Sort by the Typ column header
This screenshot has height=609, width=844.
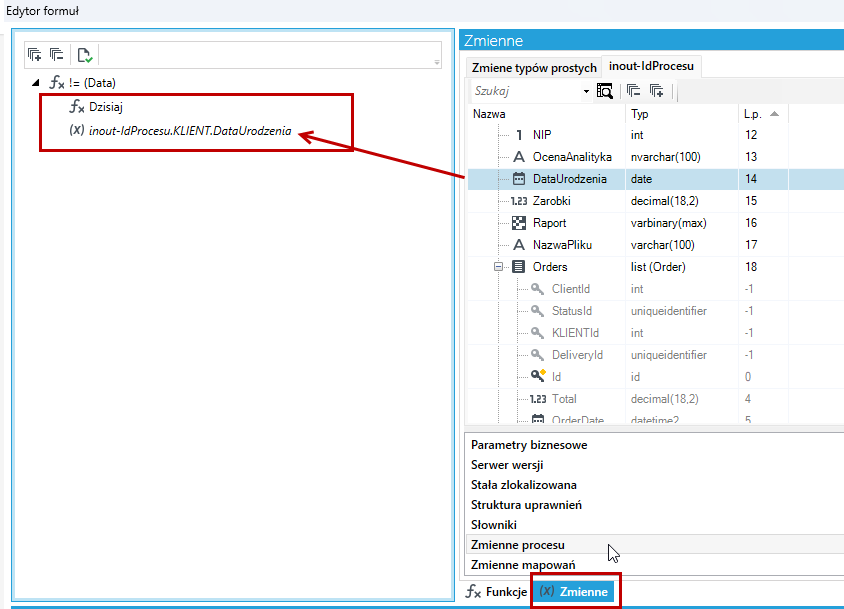click(x=681, y=114)
